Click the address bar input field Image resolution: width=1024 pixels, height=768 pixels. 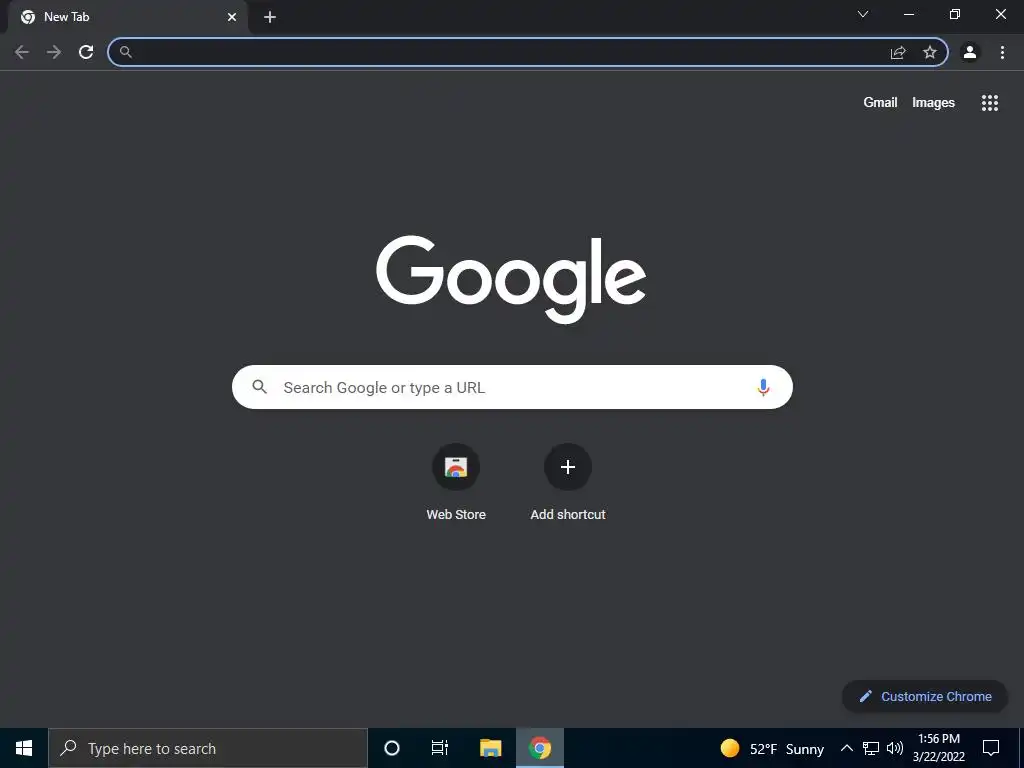(x=528, y=52)
